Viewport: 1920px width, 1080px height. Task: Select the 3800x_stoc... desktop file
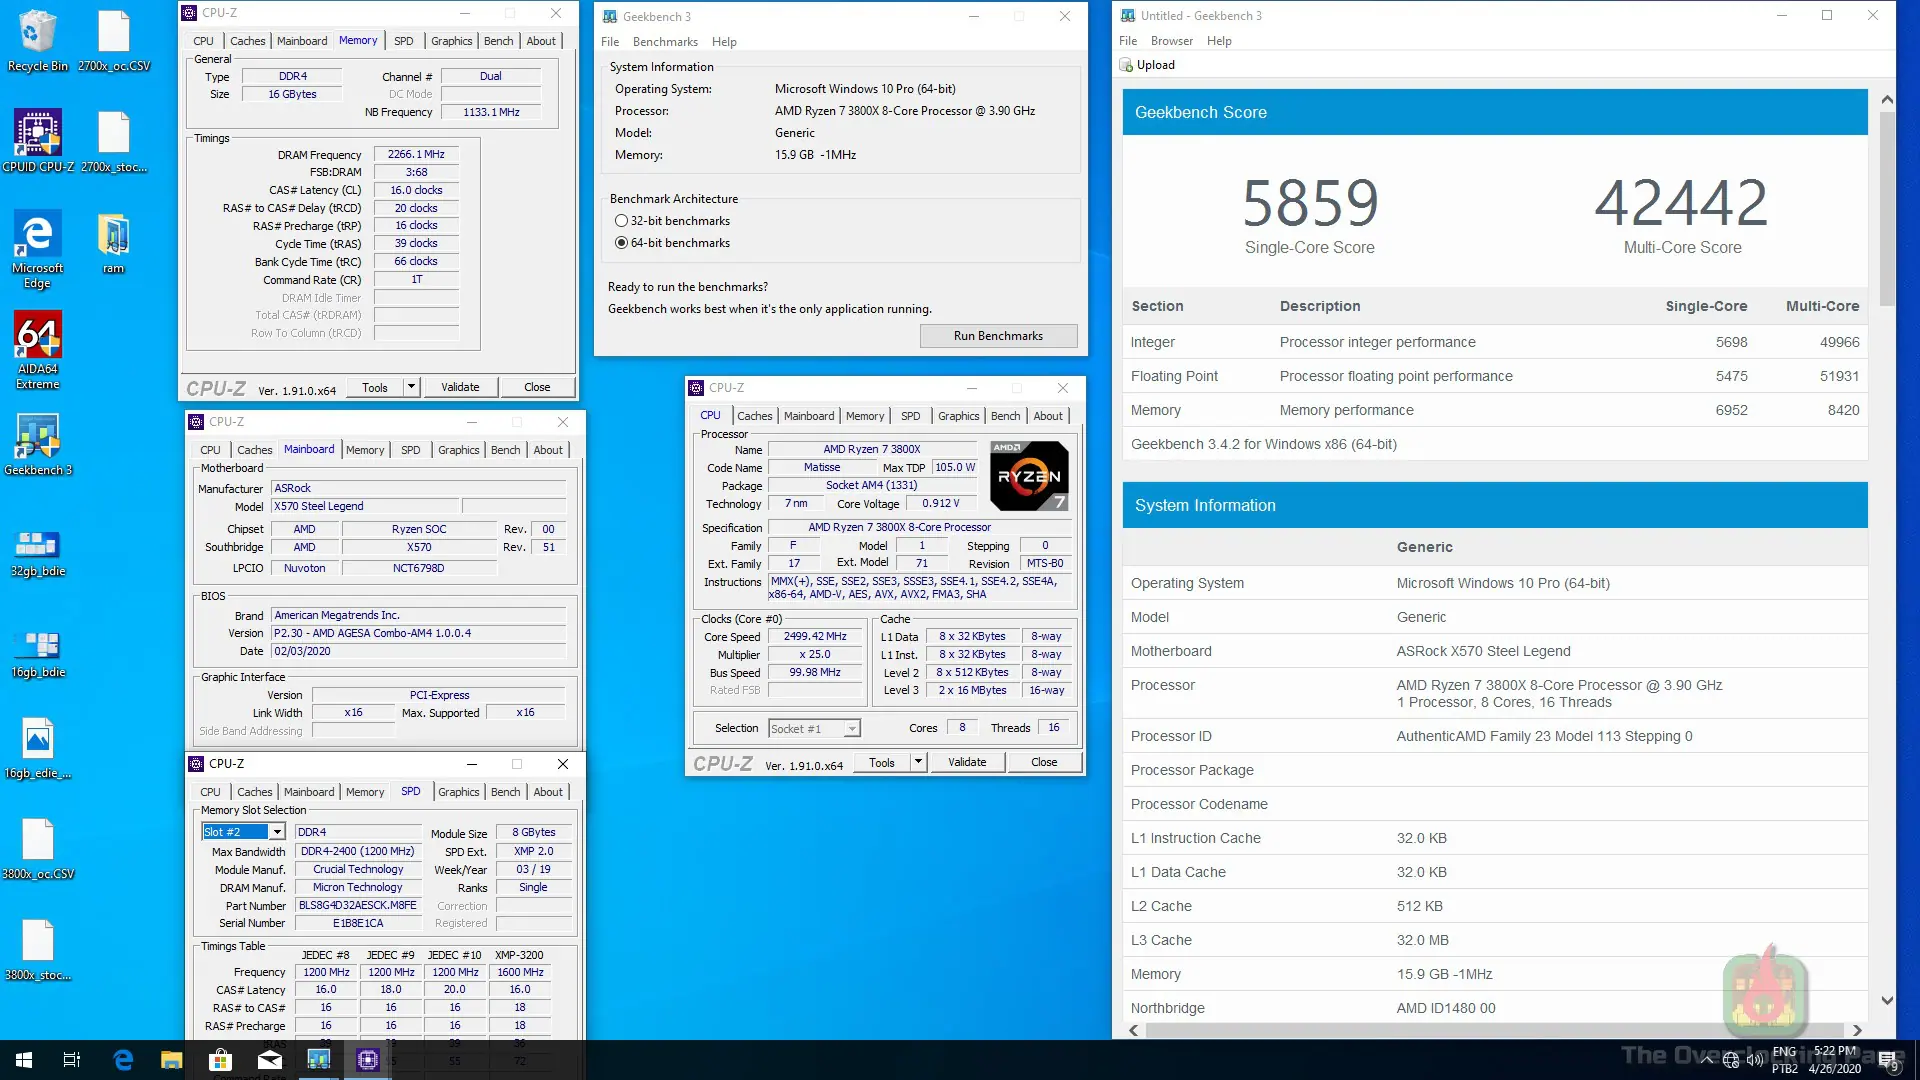(x=38, y=950)
